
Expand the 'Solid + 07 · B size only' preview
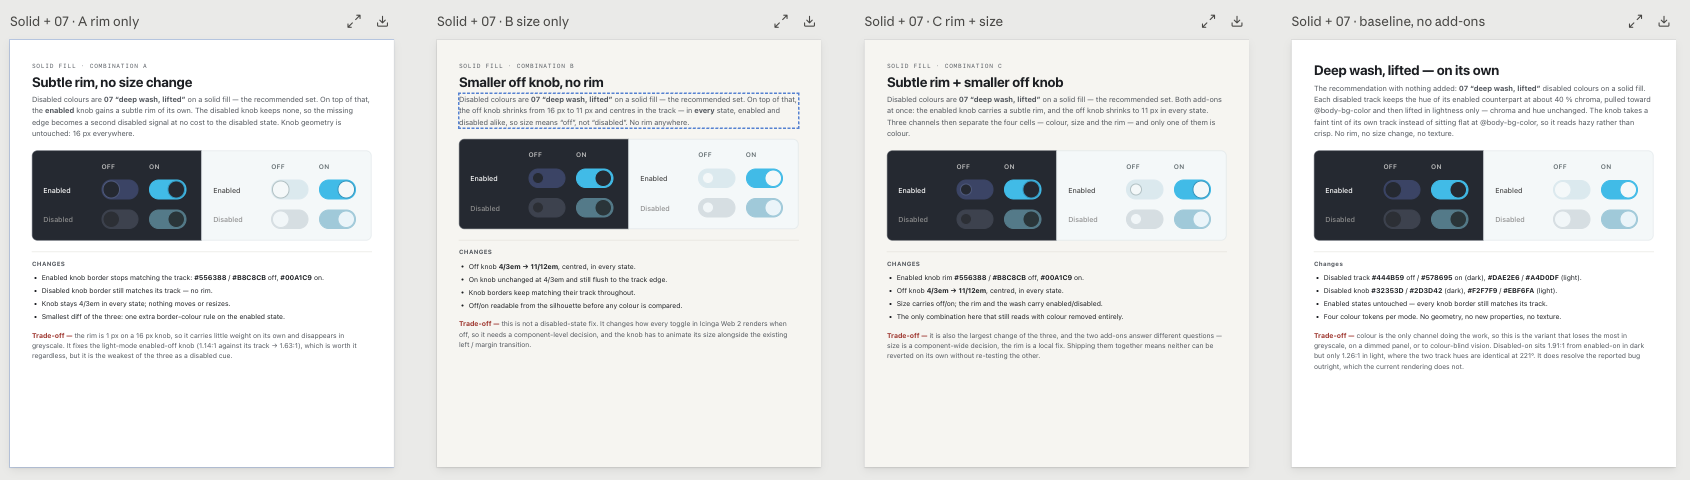781,21
